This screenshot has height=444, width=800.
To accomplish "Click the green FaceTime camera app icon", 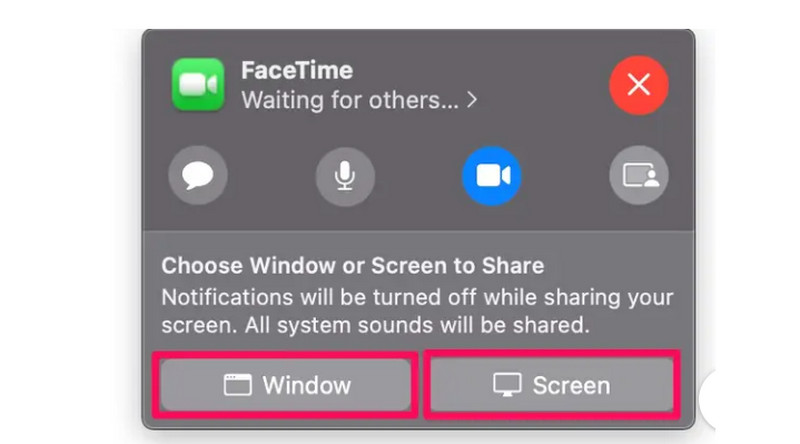I will tap(198, 85).
